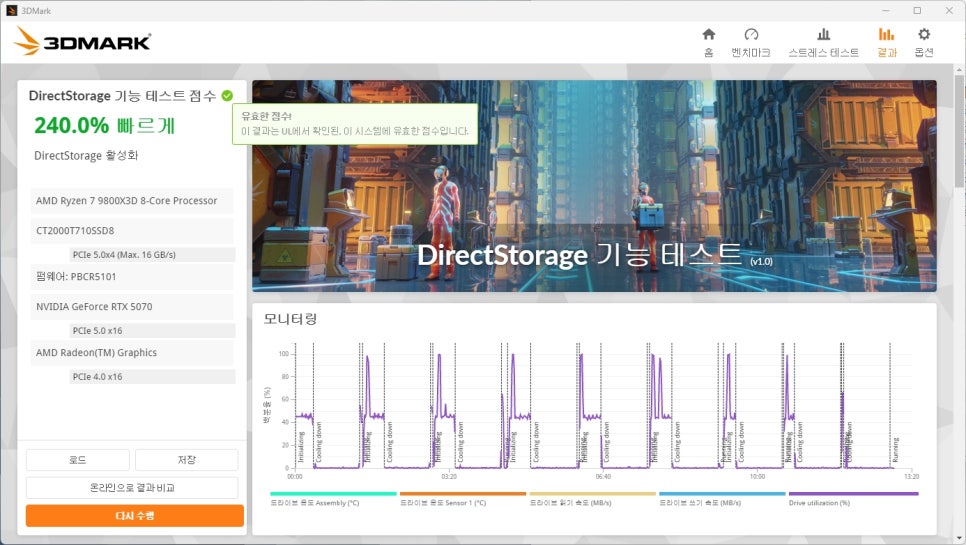This screenshot has width=966, height=545.
Task: Minimize the 3DMark window
Action: point(886,10)
